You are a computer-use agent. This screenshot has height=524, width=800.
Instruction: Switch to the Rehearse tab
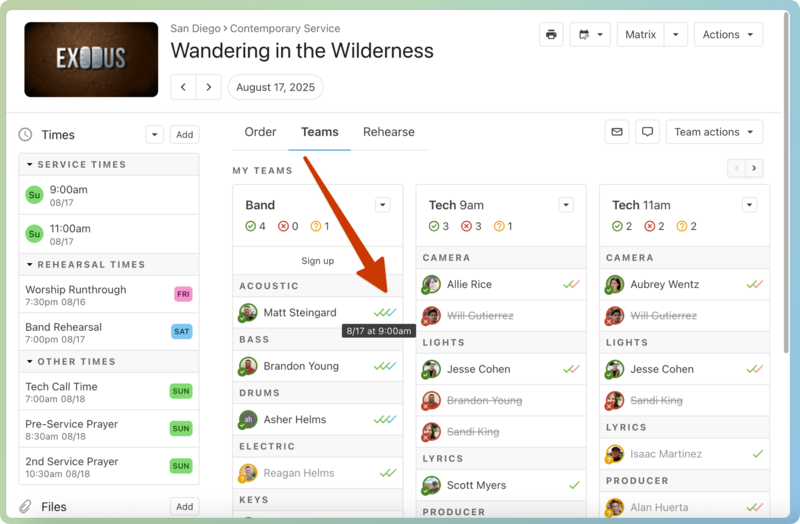[x=388, y=132]
